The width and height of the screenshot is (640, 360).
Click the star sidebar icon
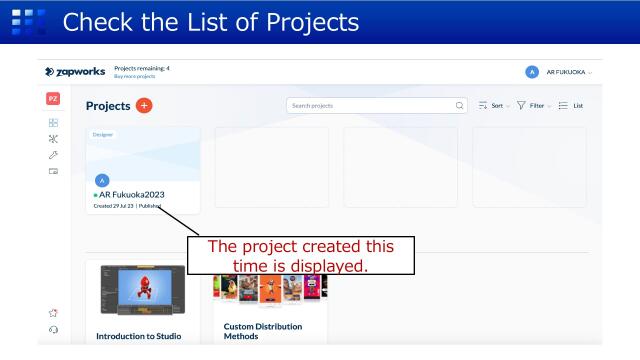tap(53, 313)
